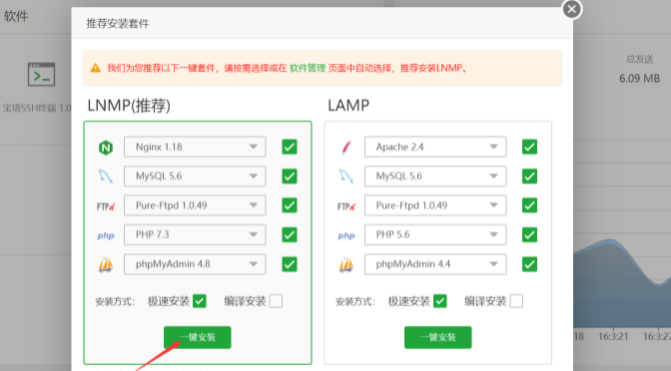Screen dimensions: 671x371
Task: Click the Nginx logo icon in LNMP
Action: 106,148
